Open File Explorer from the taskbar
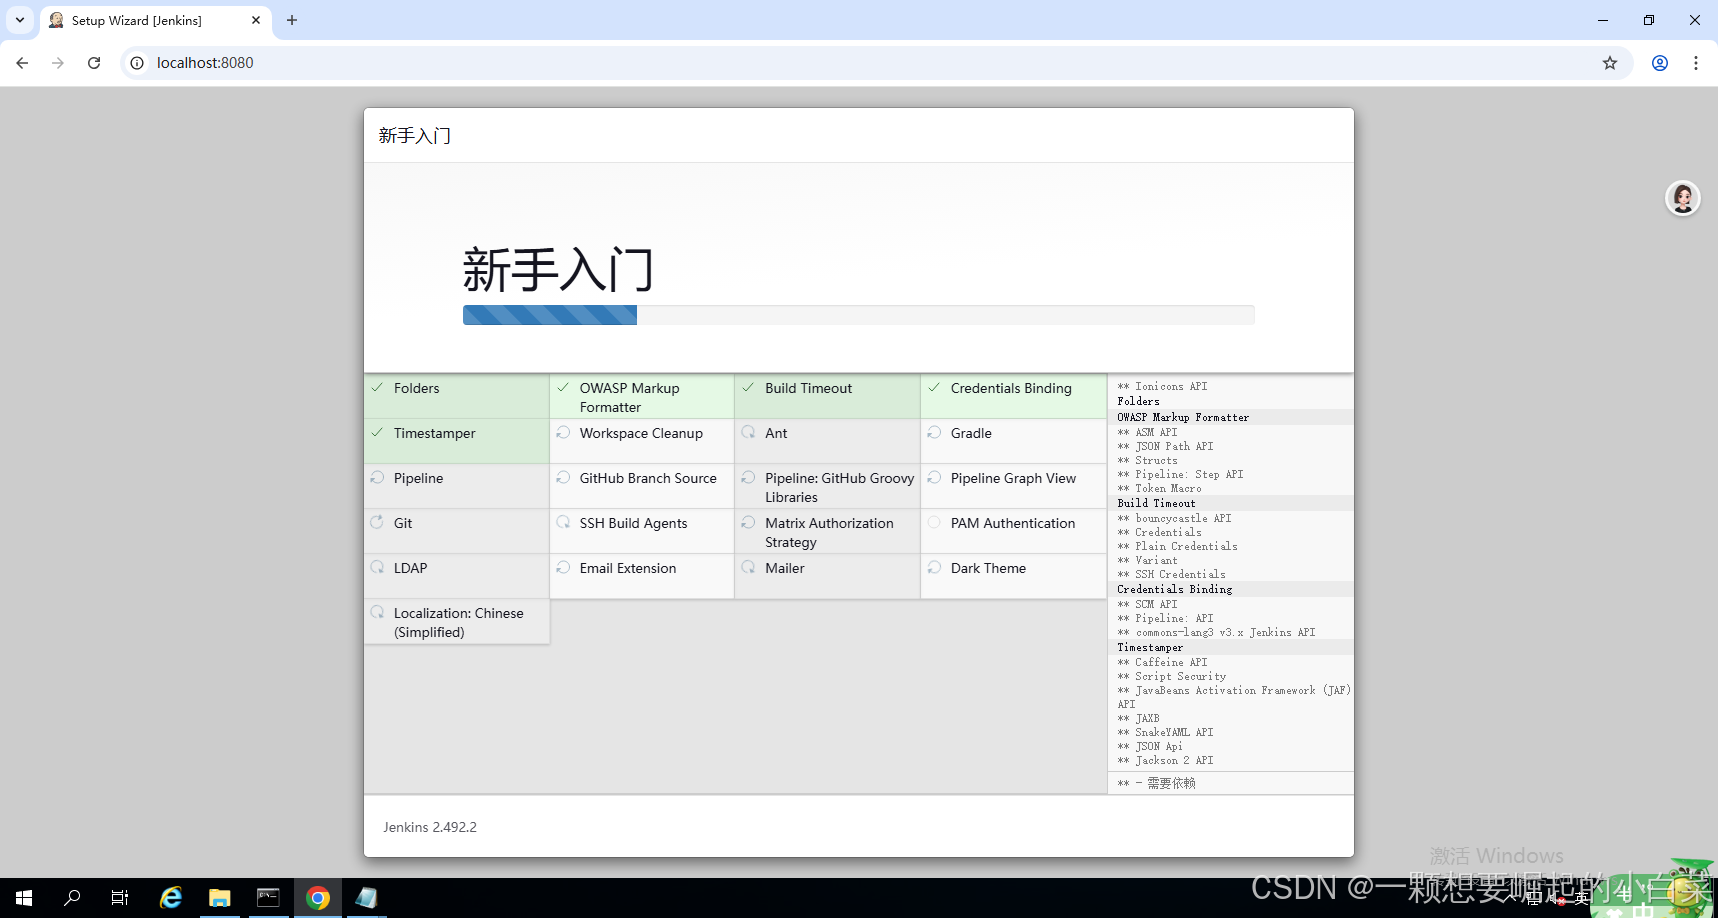Screen dimensions: 1718x918 (x=220, y=898)
